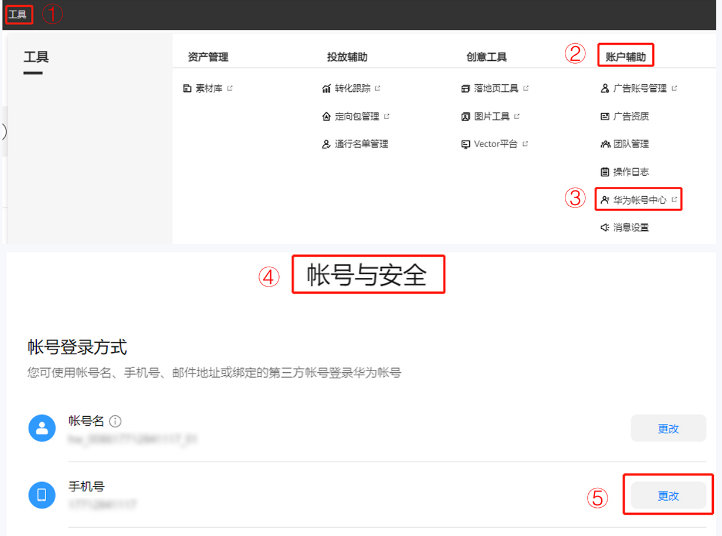The height and width of the screenshot is (536, 722).
Task: Click external-link icon beside Vector平台
Action: click(525, 144)
